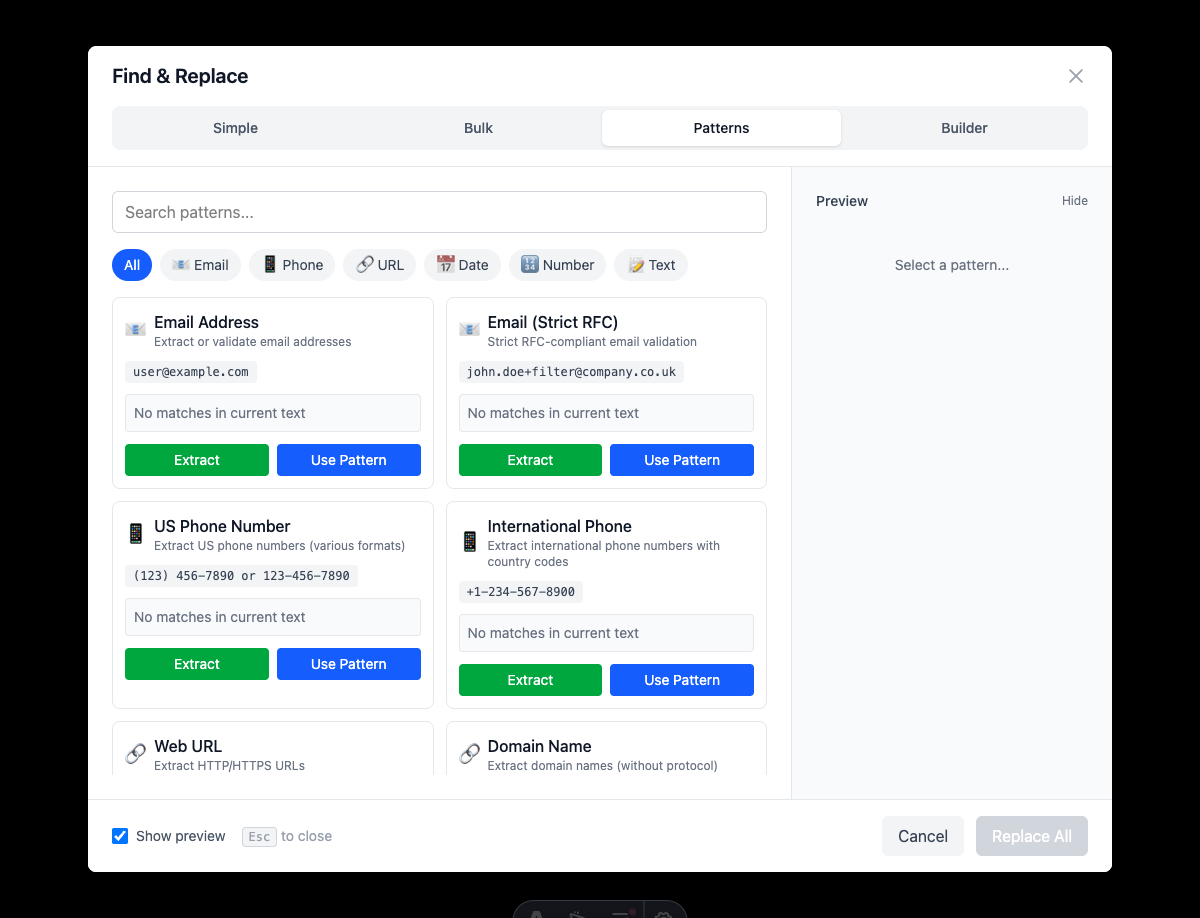Screen dimensions: 1200x918
Task: Filter patterns by the Email category chip
Action: pyautogui.click(x=200, y=265)
